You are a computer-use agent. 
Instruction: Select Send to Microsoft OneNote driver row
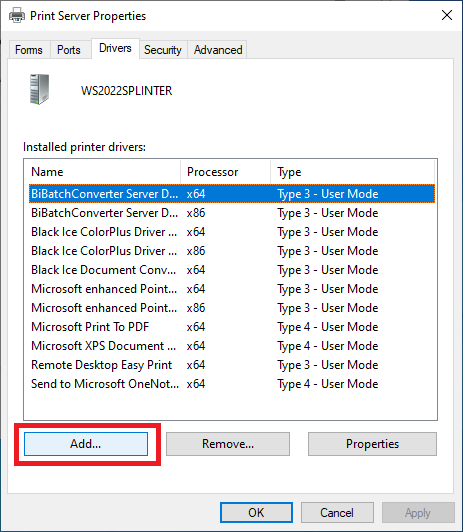click(232, 384)
